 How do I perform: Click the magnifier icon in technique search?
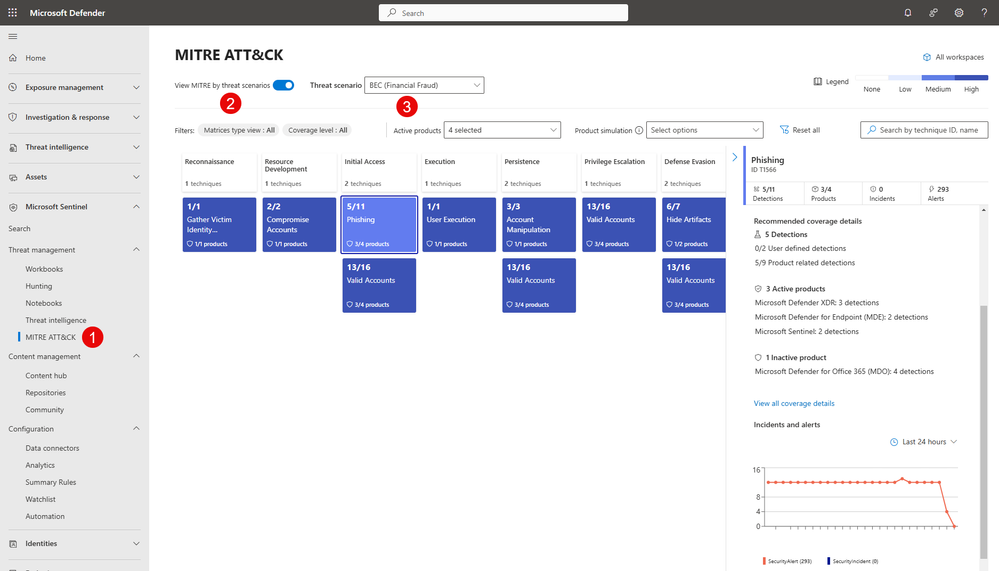click(872, 130)
